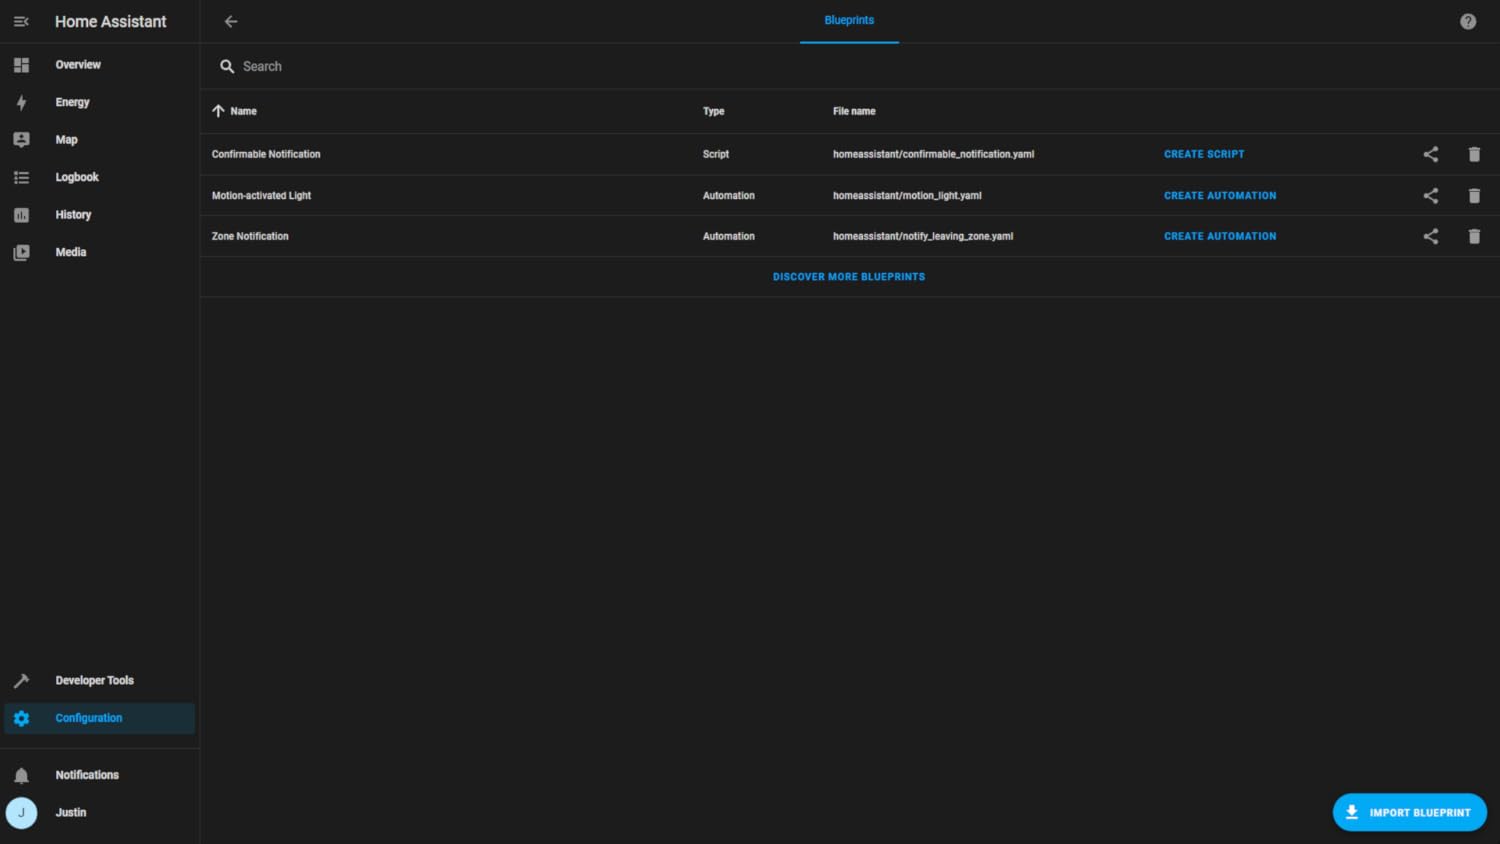Image resolution: width=1500 pixels, height=844 pixels.
Task: Click the notify_leaving_zone.yaml file name
Action: pyautogui.click(x=923, y=236)
